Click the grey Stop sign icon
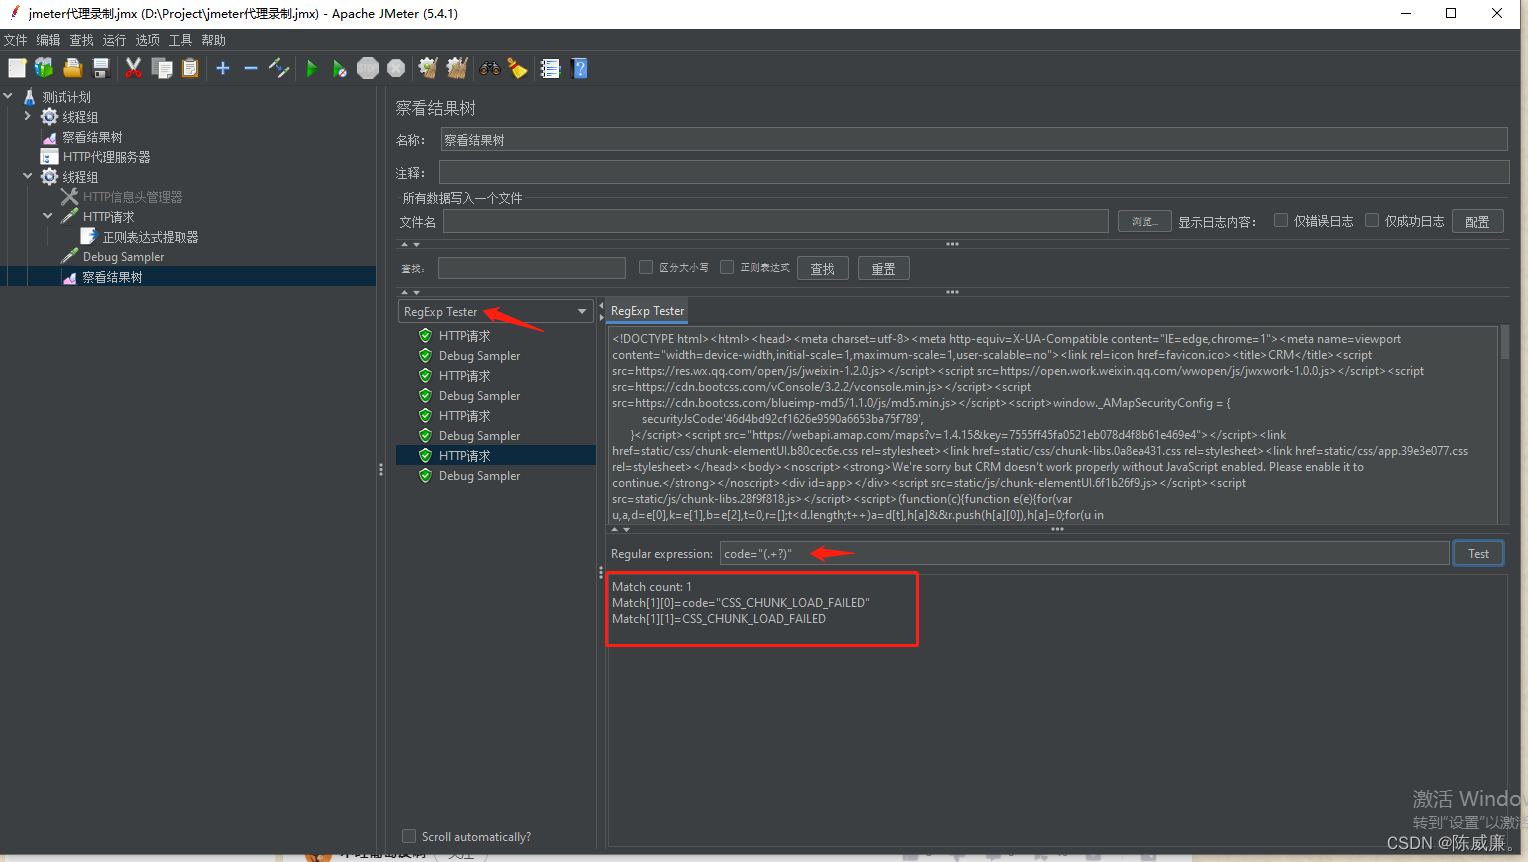The image size is (1528, 862). click(368, 68)
